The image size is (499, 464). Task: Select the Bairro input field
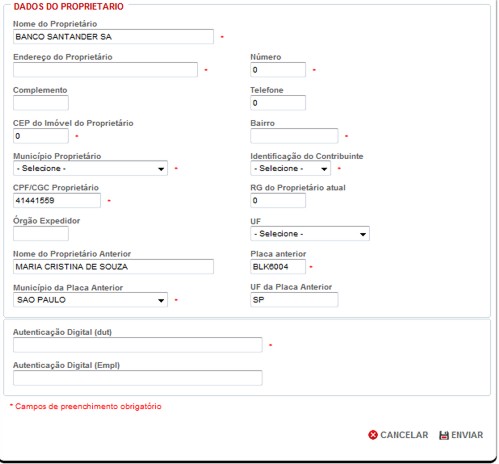click(x=294, y=136)
